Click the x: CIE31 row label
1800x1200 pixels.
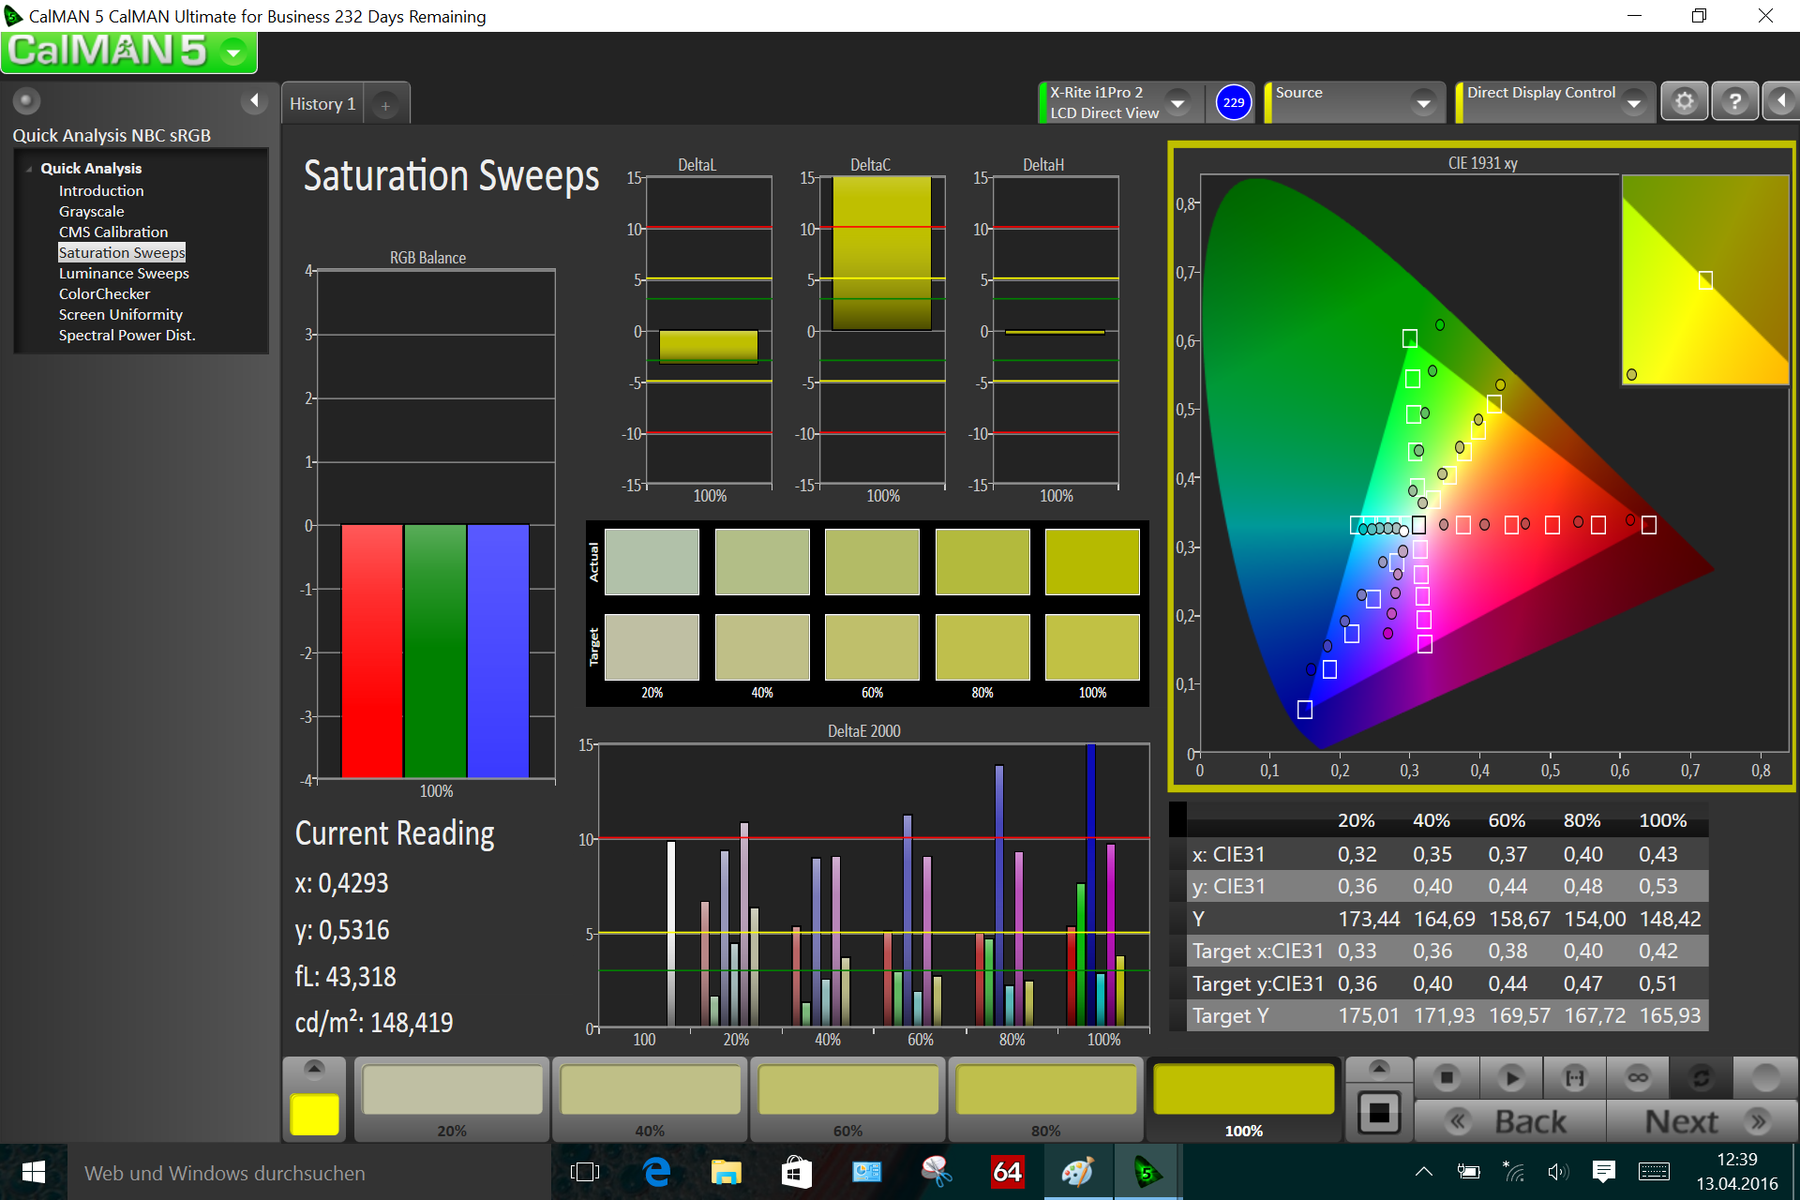1228,854
